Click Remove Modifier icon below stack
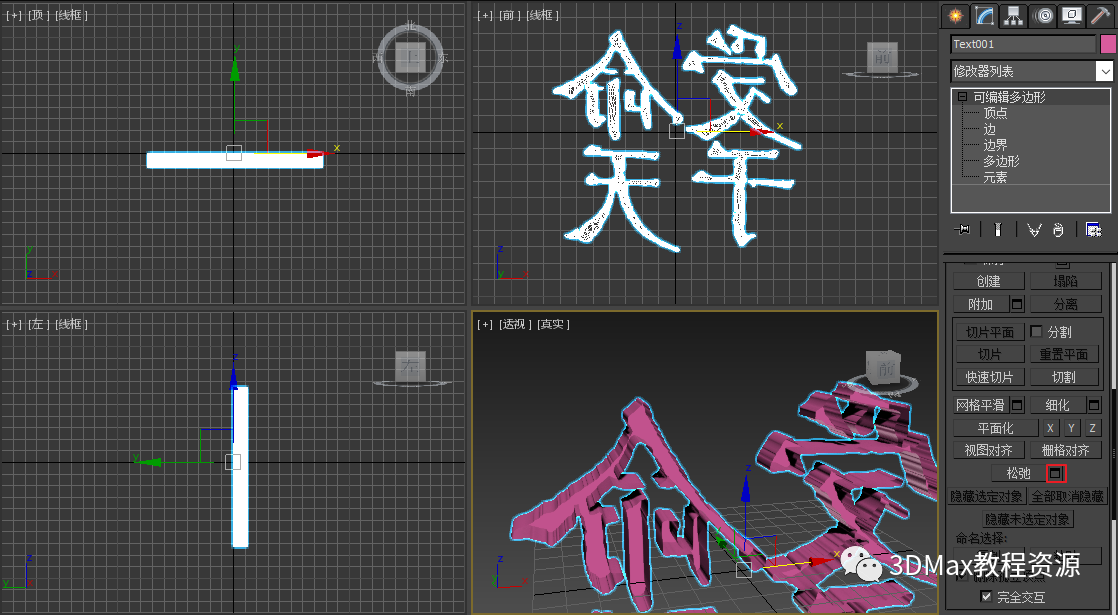The image size is (1118, 615). pos(1058,229)
